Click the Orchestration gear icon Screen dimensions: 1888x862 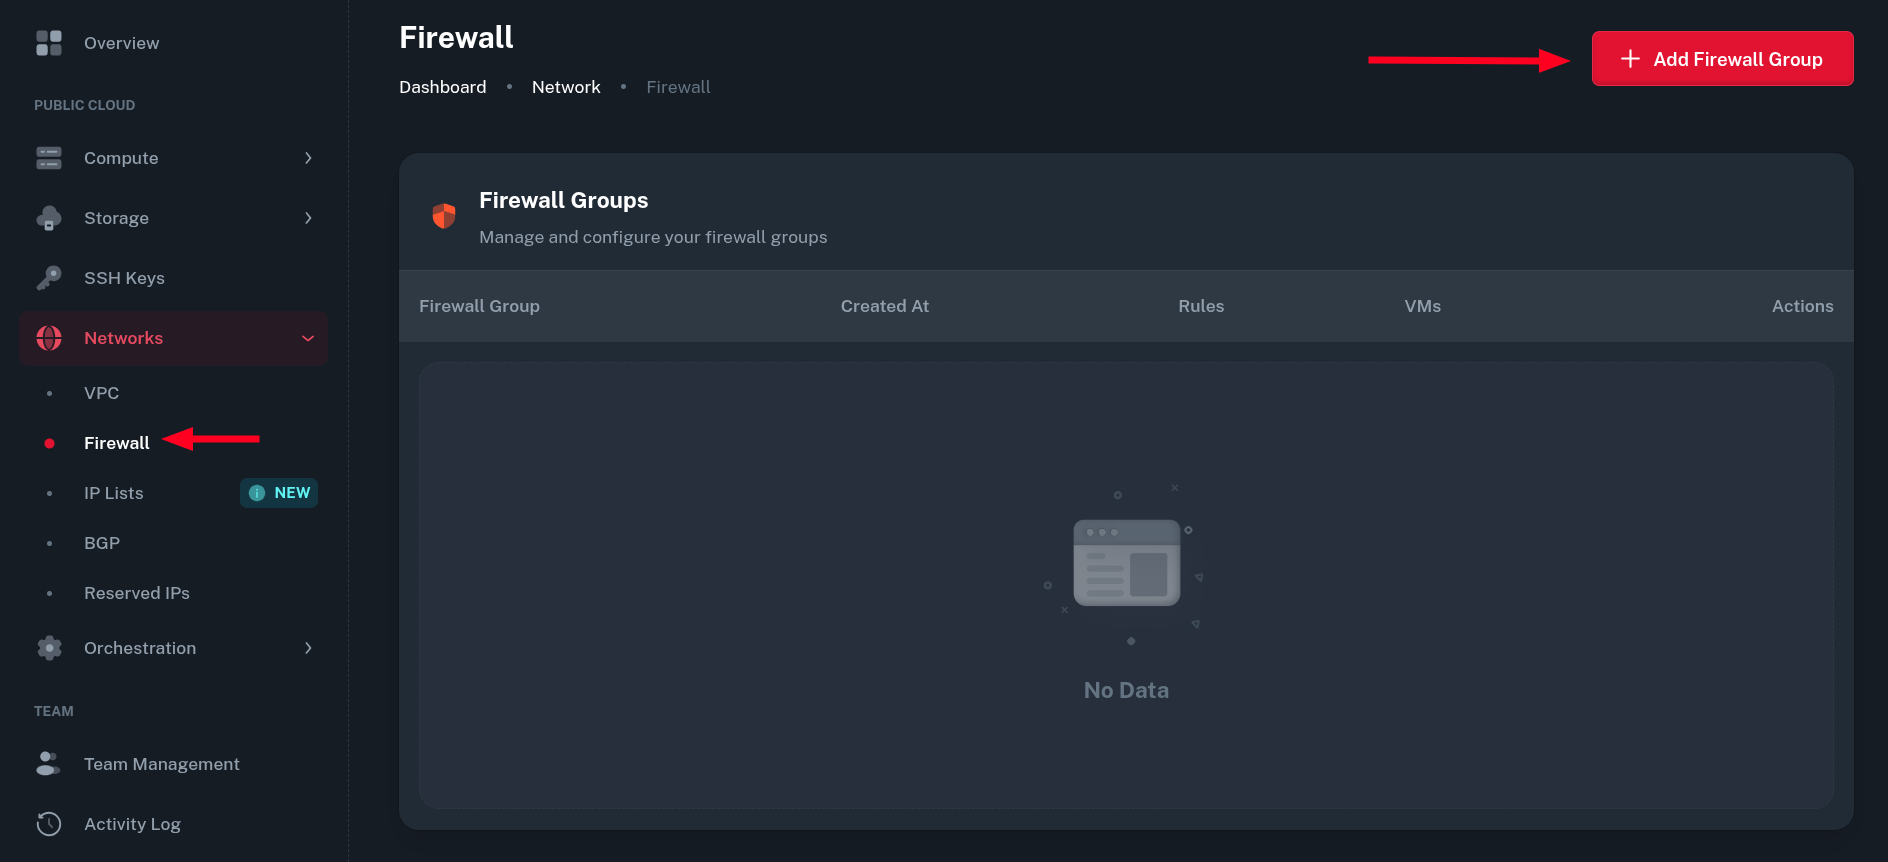[x=49, y=648]
